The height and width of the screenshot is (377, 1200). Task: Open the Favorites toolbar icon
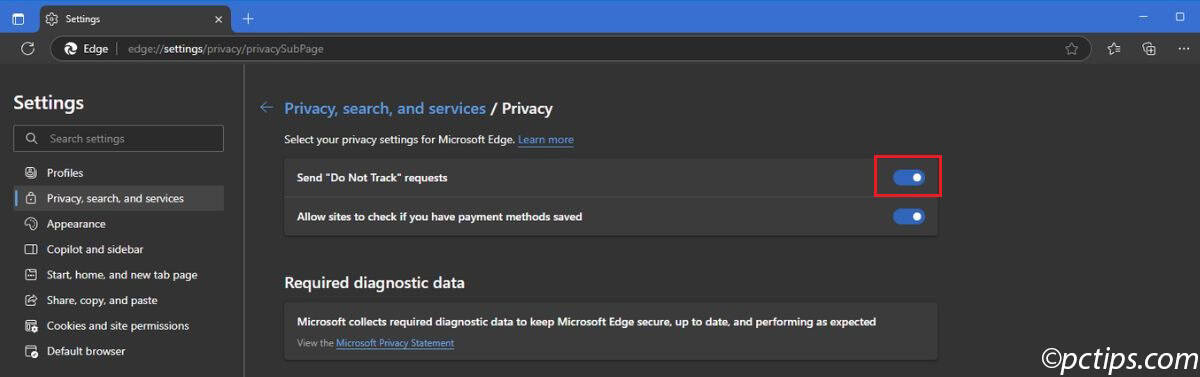click(x=1114, y=48)
